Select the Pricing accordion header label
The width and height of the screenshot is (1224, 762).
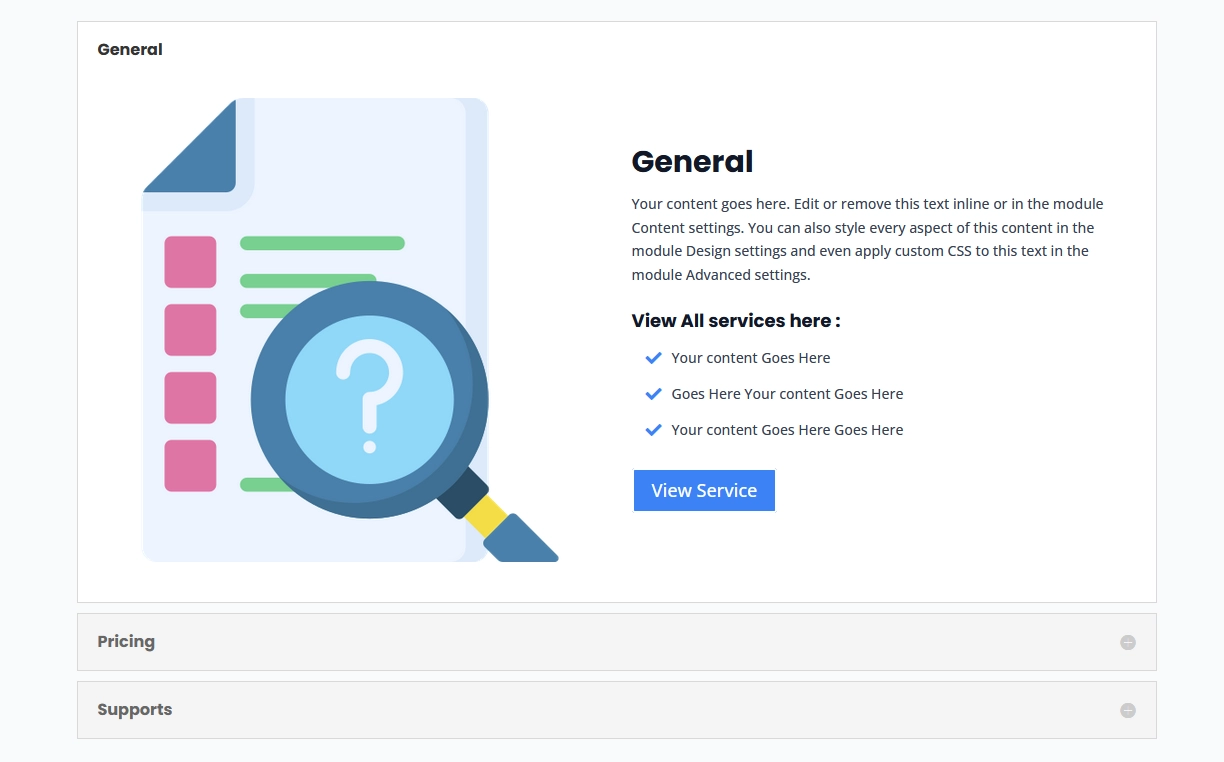[126, 641]
